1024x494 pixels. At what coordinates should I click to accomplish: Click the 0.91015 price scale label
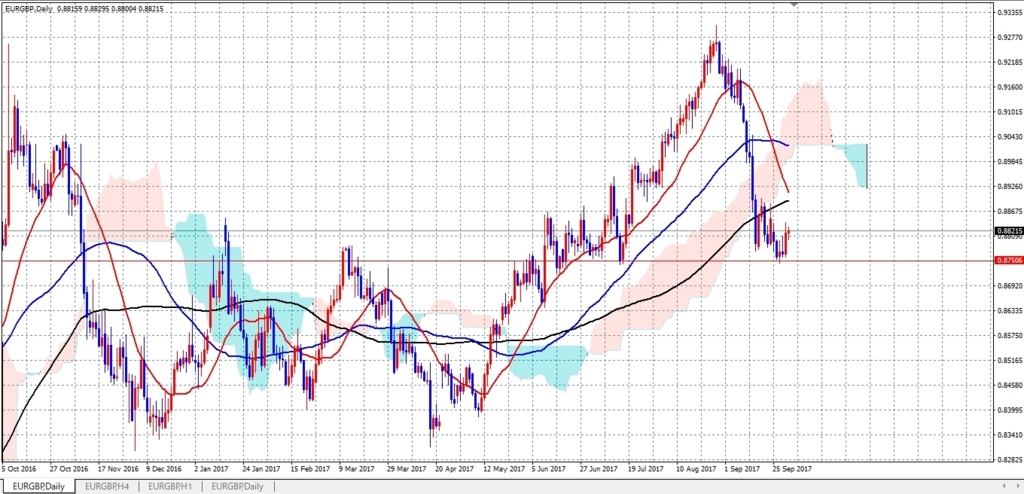pos(1009,112)
